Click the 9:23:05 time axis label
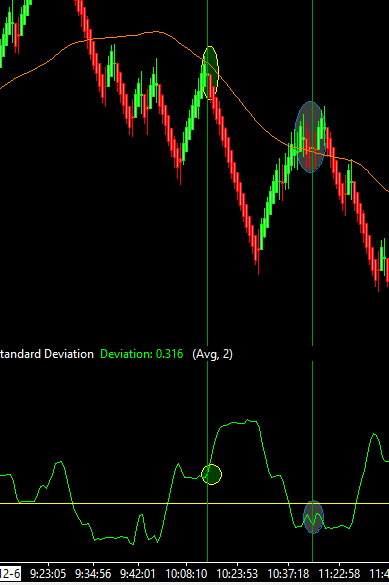The width and height of the screenshot is (389, 585). click(48, 574)
